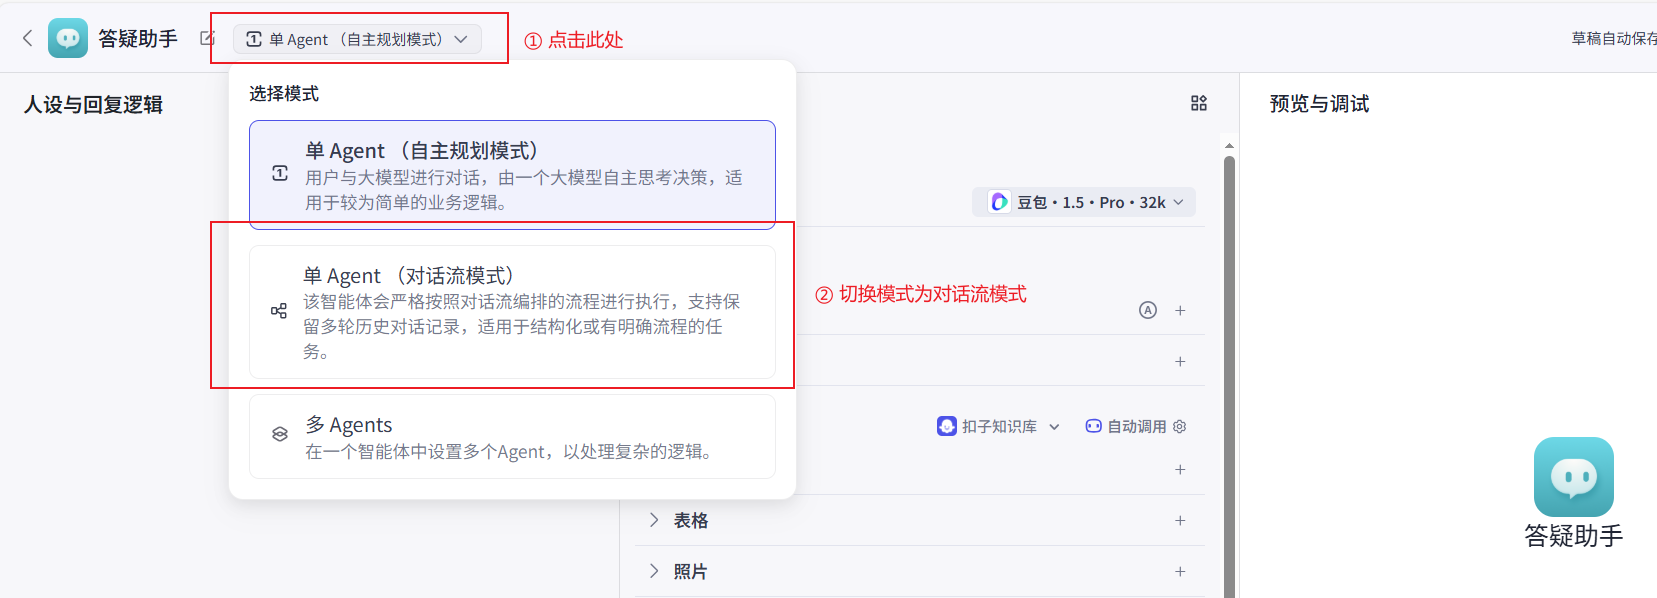Image resolution: width=1657 pixels, height=598 pixels.
Task: Click the large 答疑助手 avatar in preview
Action: (1574, 477)
